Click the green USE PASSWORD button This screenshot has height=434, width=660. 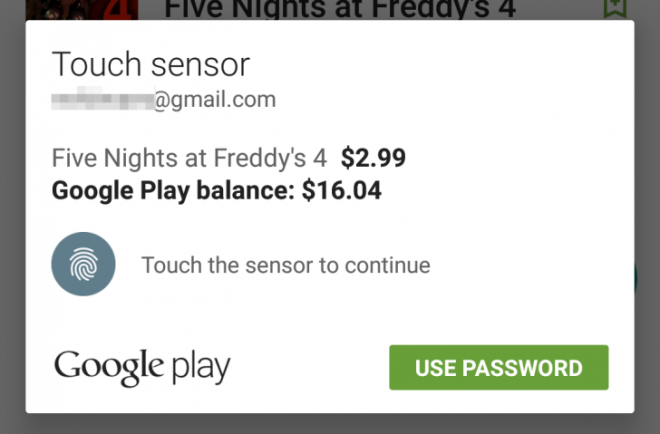(x=498, y=367)
